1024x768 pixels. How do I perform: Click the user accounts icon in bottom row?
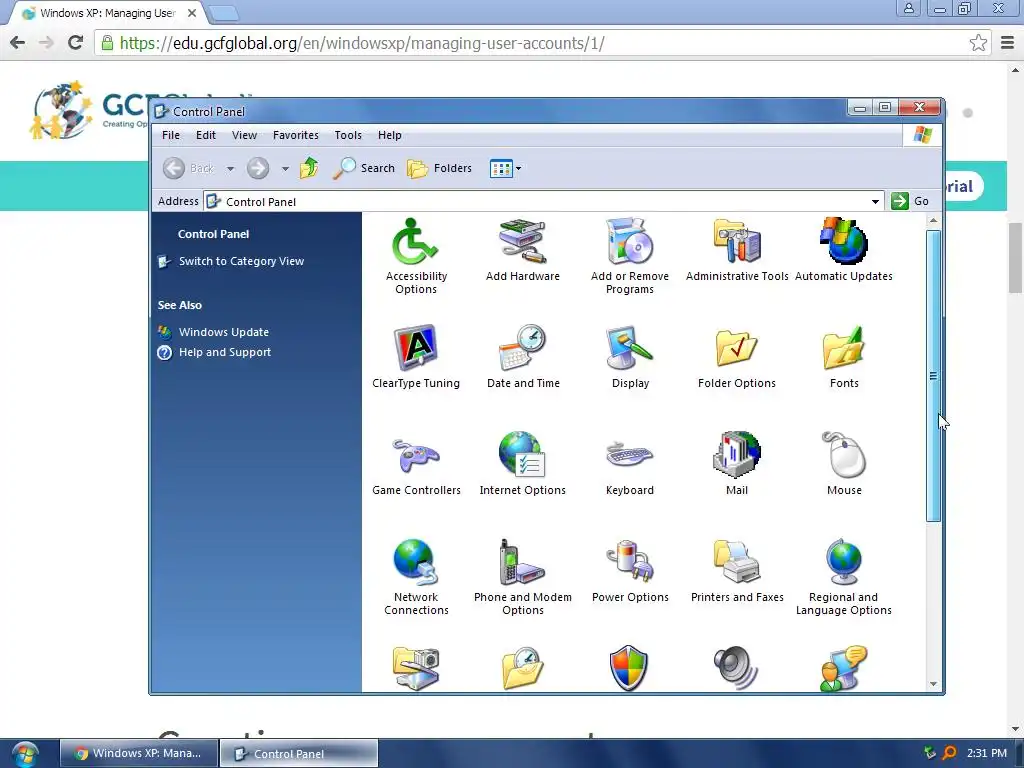coord(843,668)
